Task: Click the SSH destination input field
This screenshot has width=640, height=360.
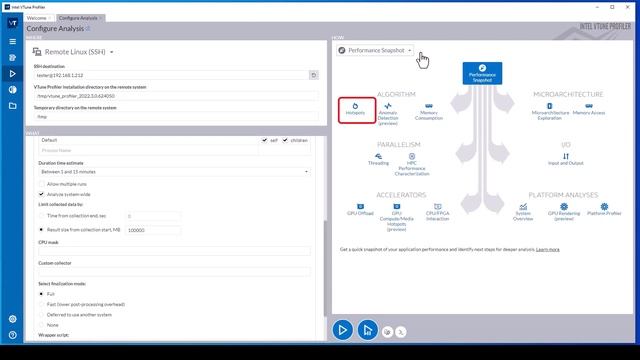Action: 171,75
